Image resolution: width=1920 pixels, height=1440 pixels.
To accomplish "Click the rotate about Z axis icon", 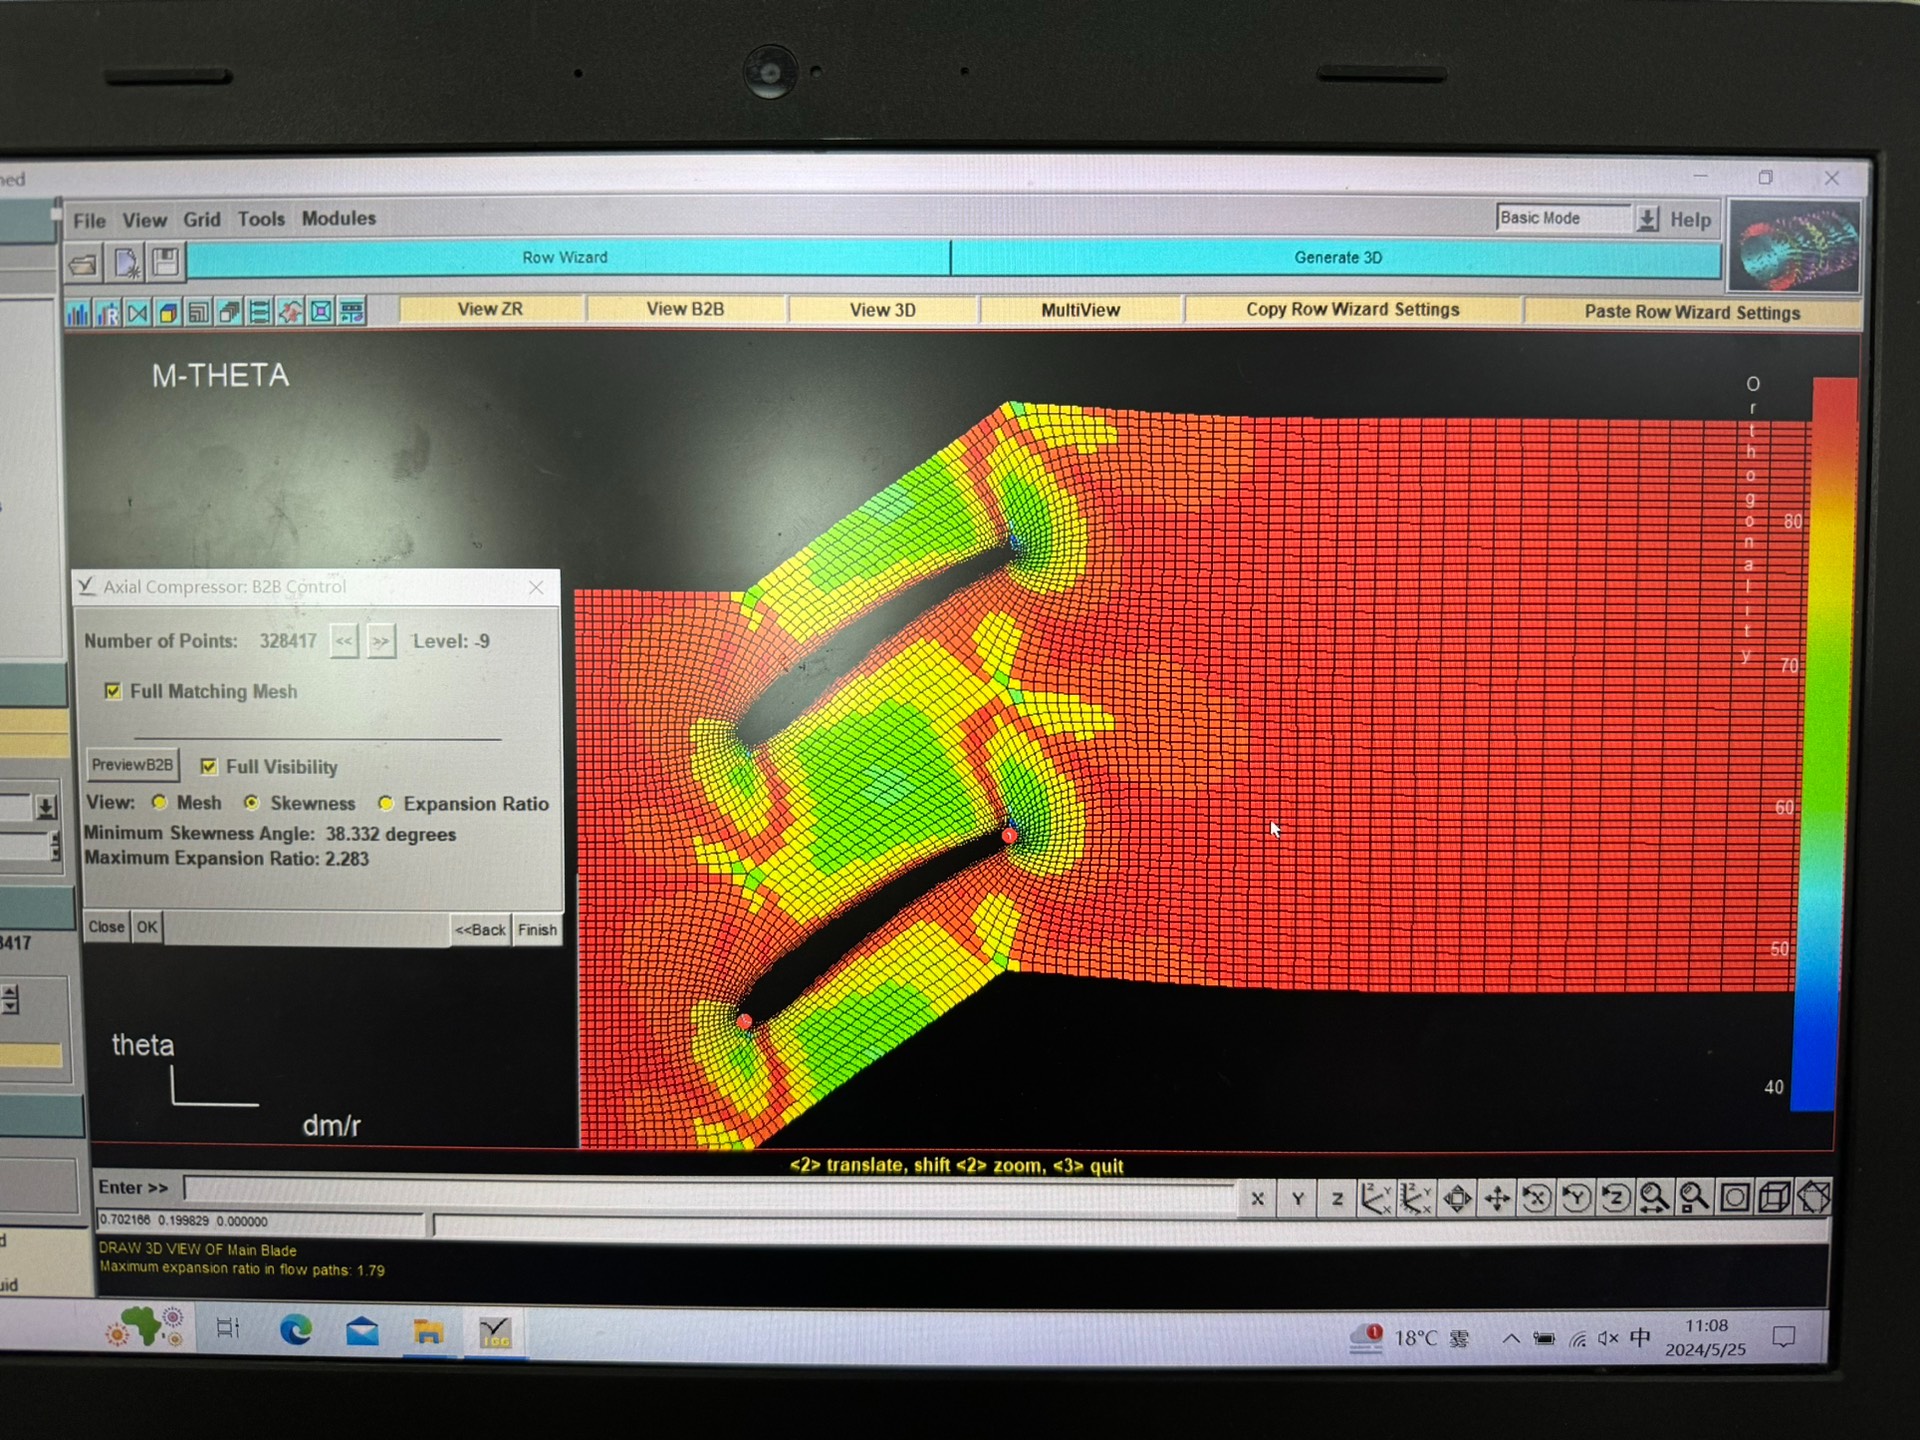I will pyautogui.click(x=1615, y=1198).
